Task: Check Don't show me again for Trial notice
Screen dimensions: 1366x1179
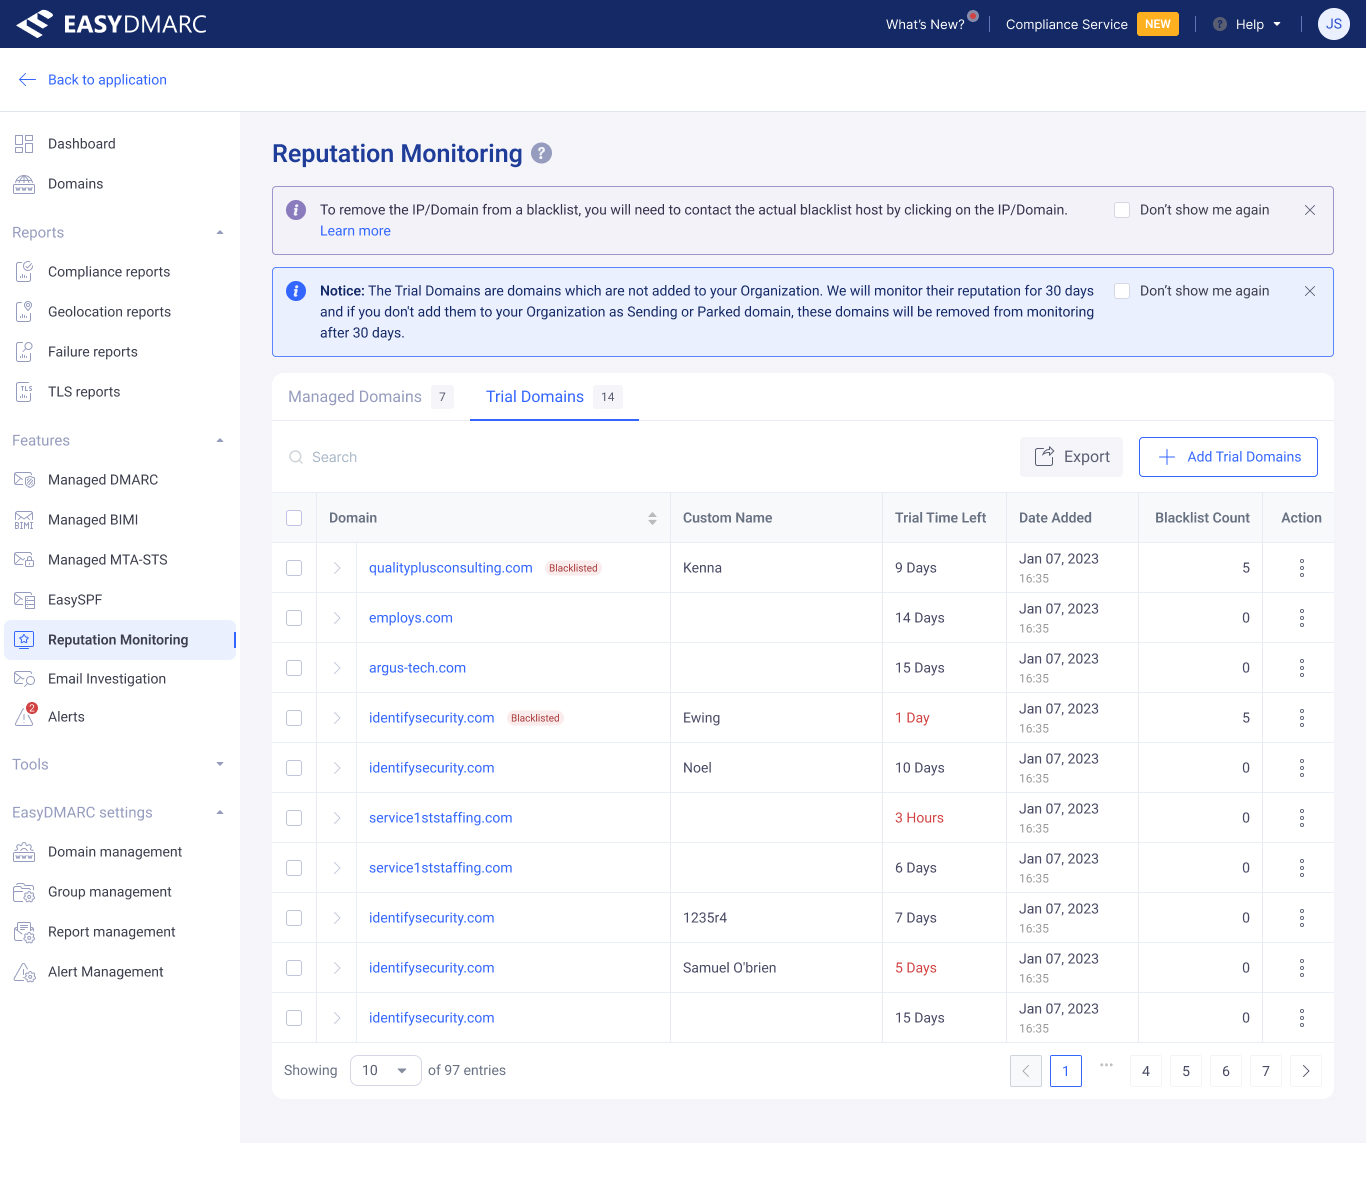Action: 1122,291
